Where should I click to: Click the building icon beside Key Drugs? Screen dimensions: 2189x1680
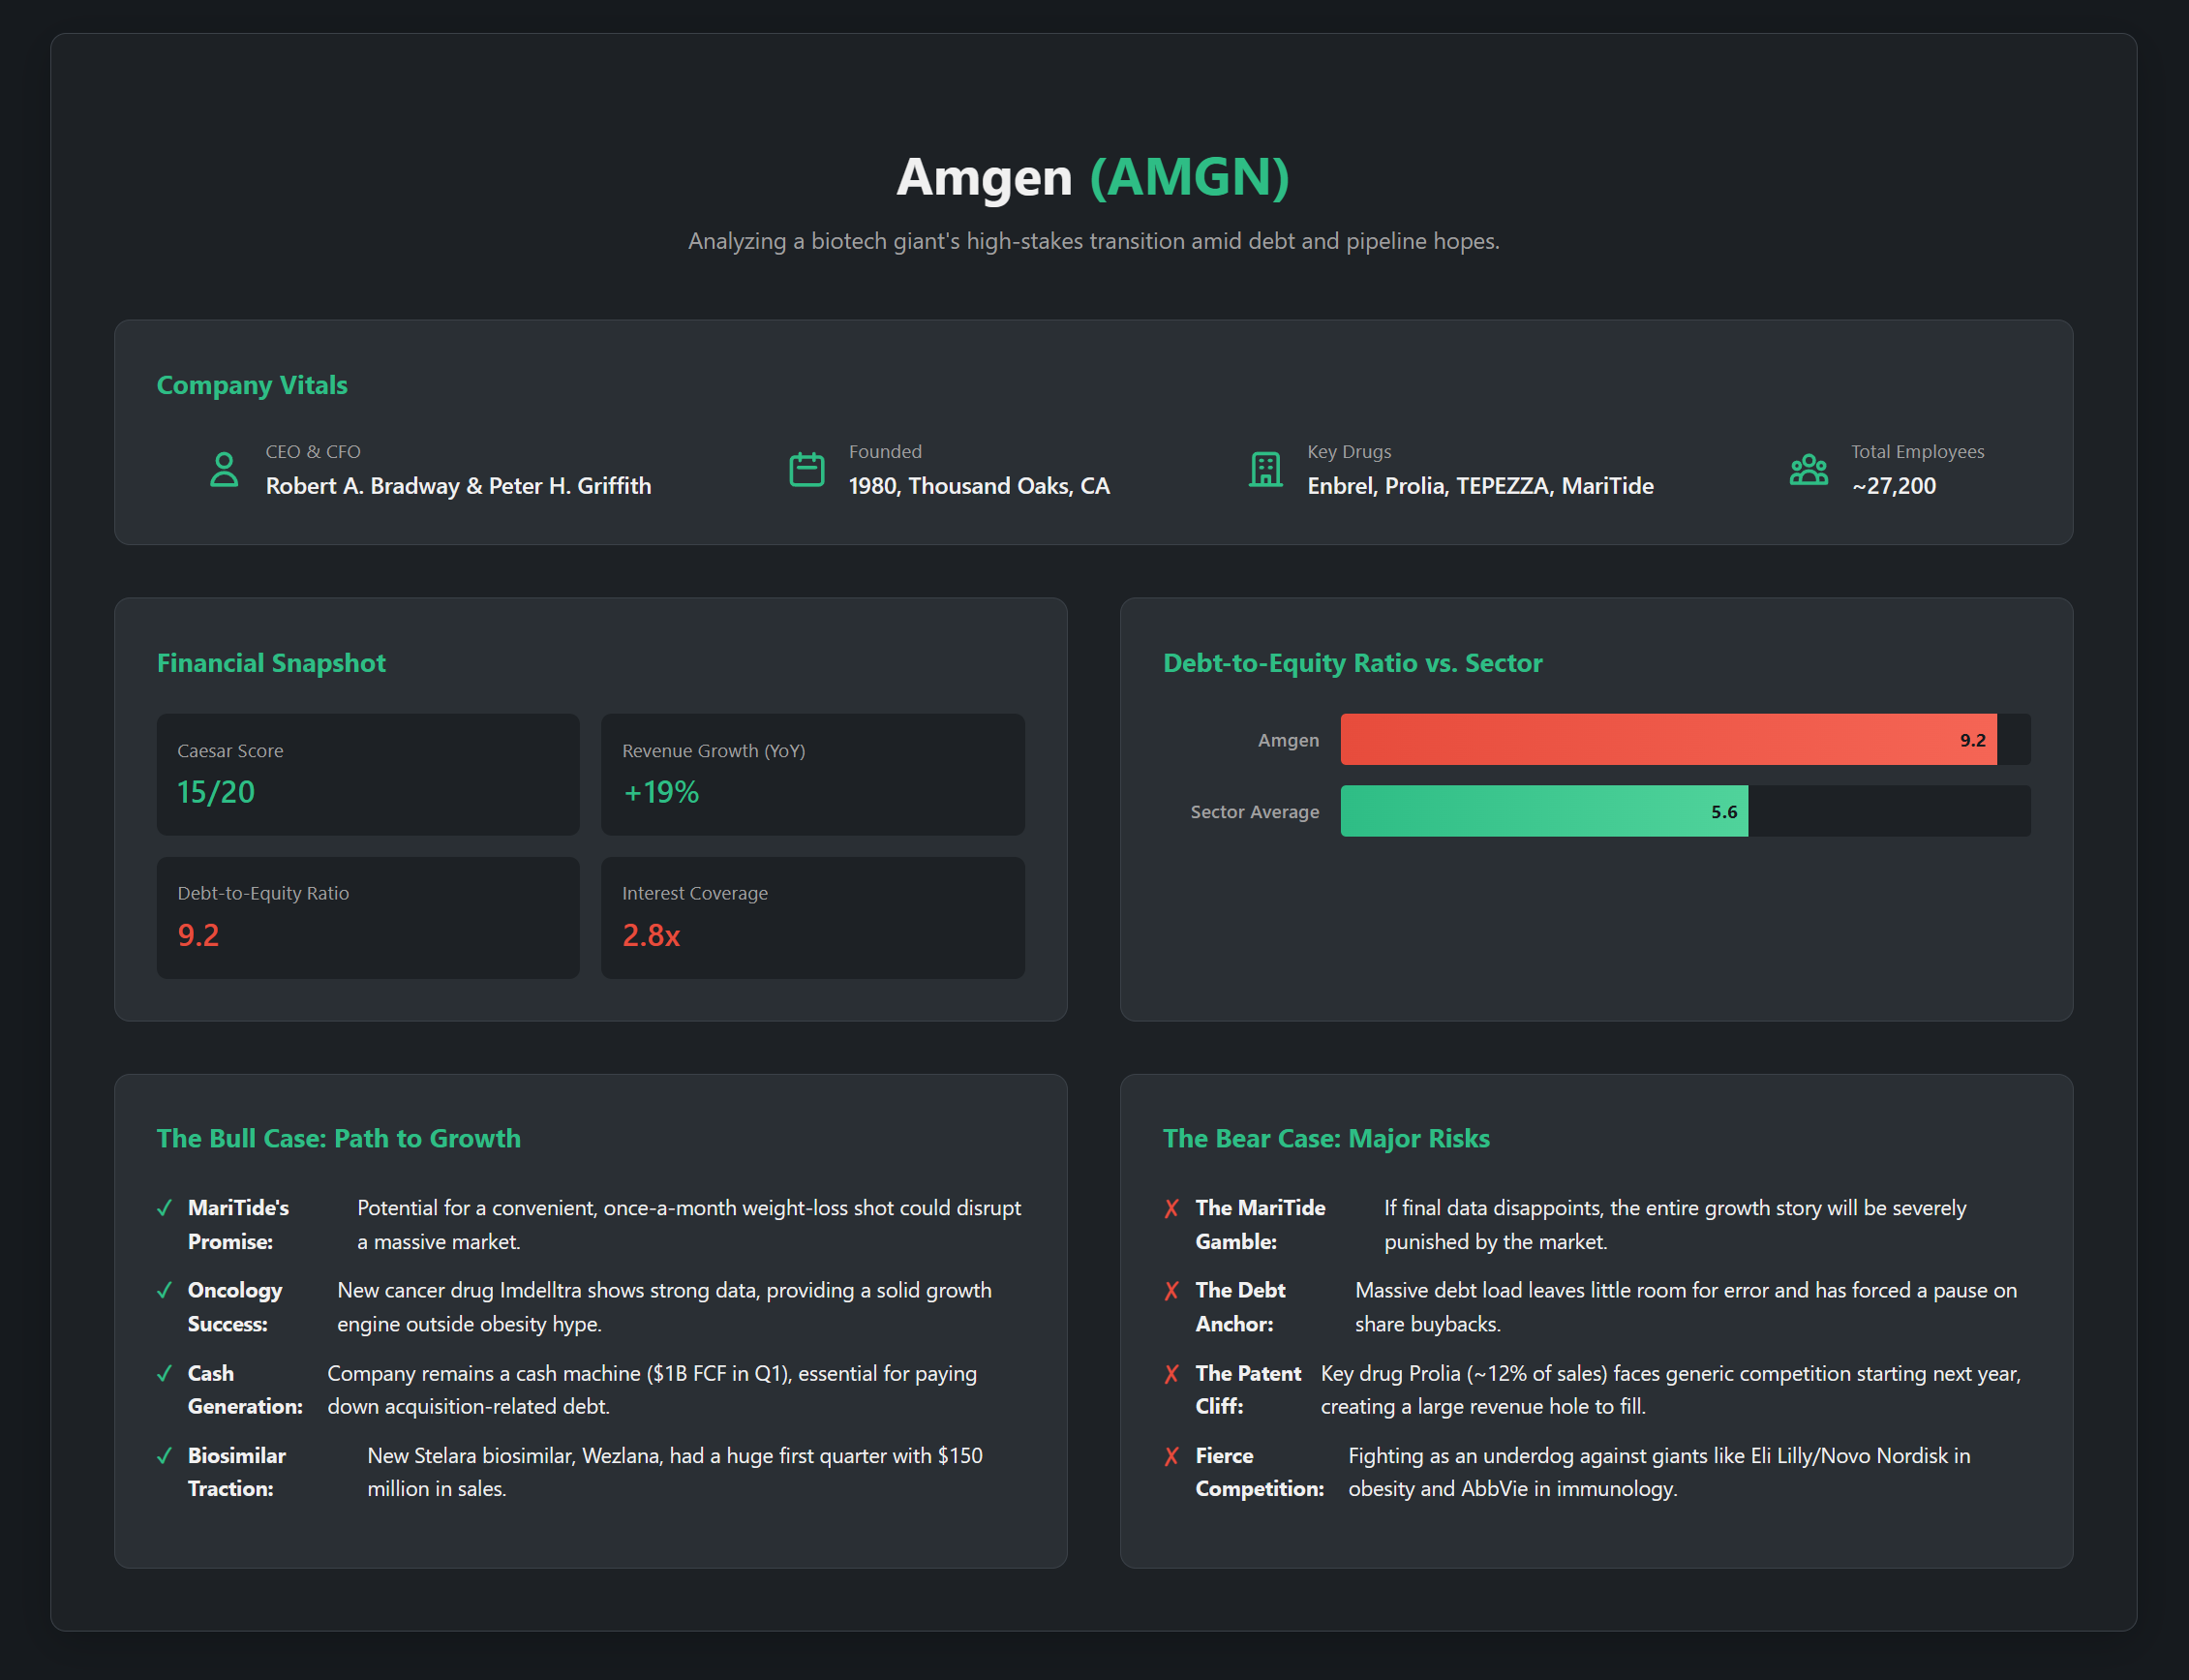[x=1266, y=469]
